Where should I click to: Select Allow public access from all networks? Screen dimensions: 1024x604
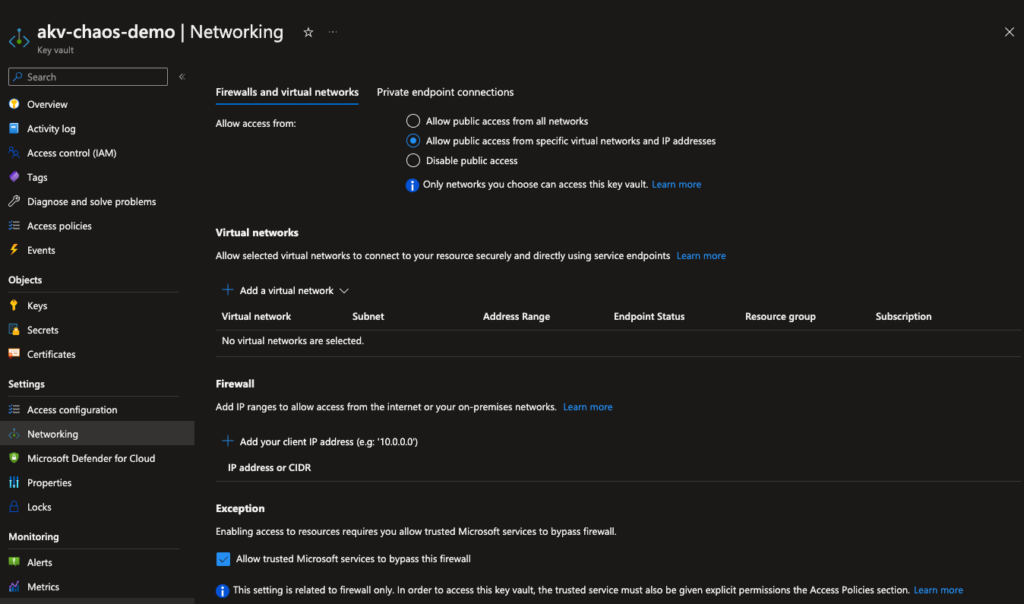coord(413,121)
